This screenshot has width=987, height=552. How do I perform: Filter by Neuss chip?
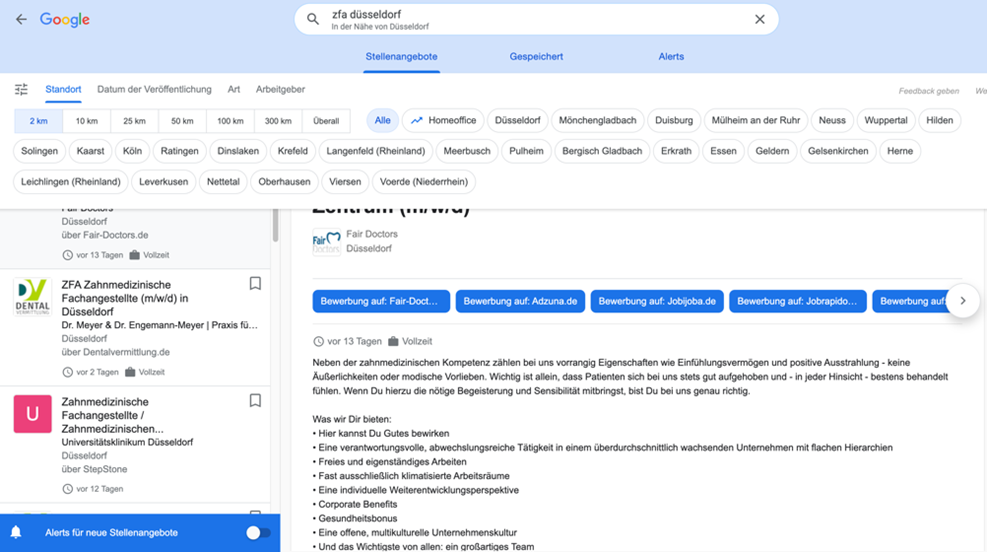tap(832, 120)
